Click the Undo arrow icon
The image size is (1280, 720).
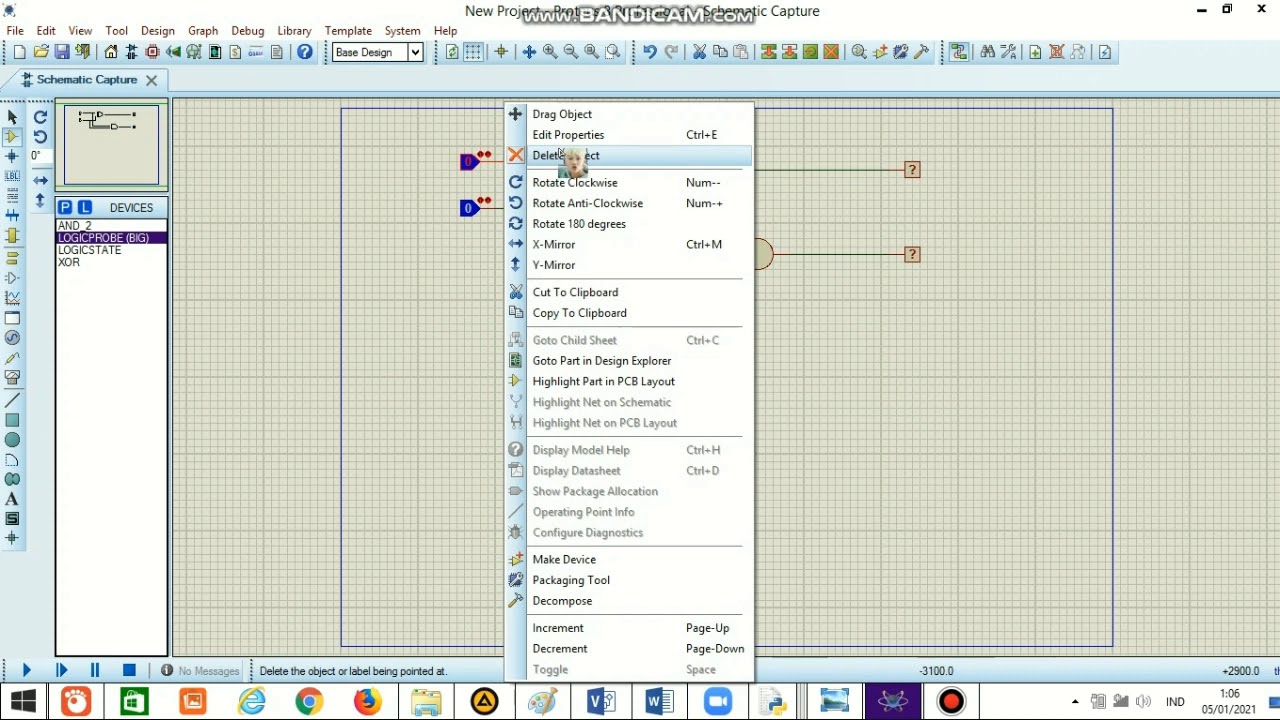click(650, 52)
